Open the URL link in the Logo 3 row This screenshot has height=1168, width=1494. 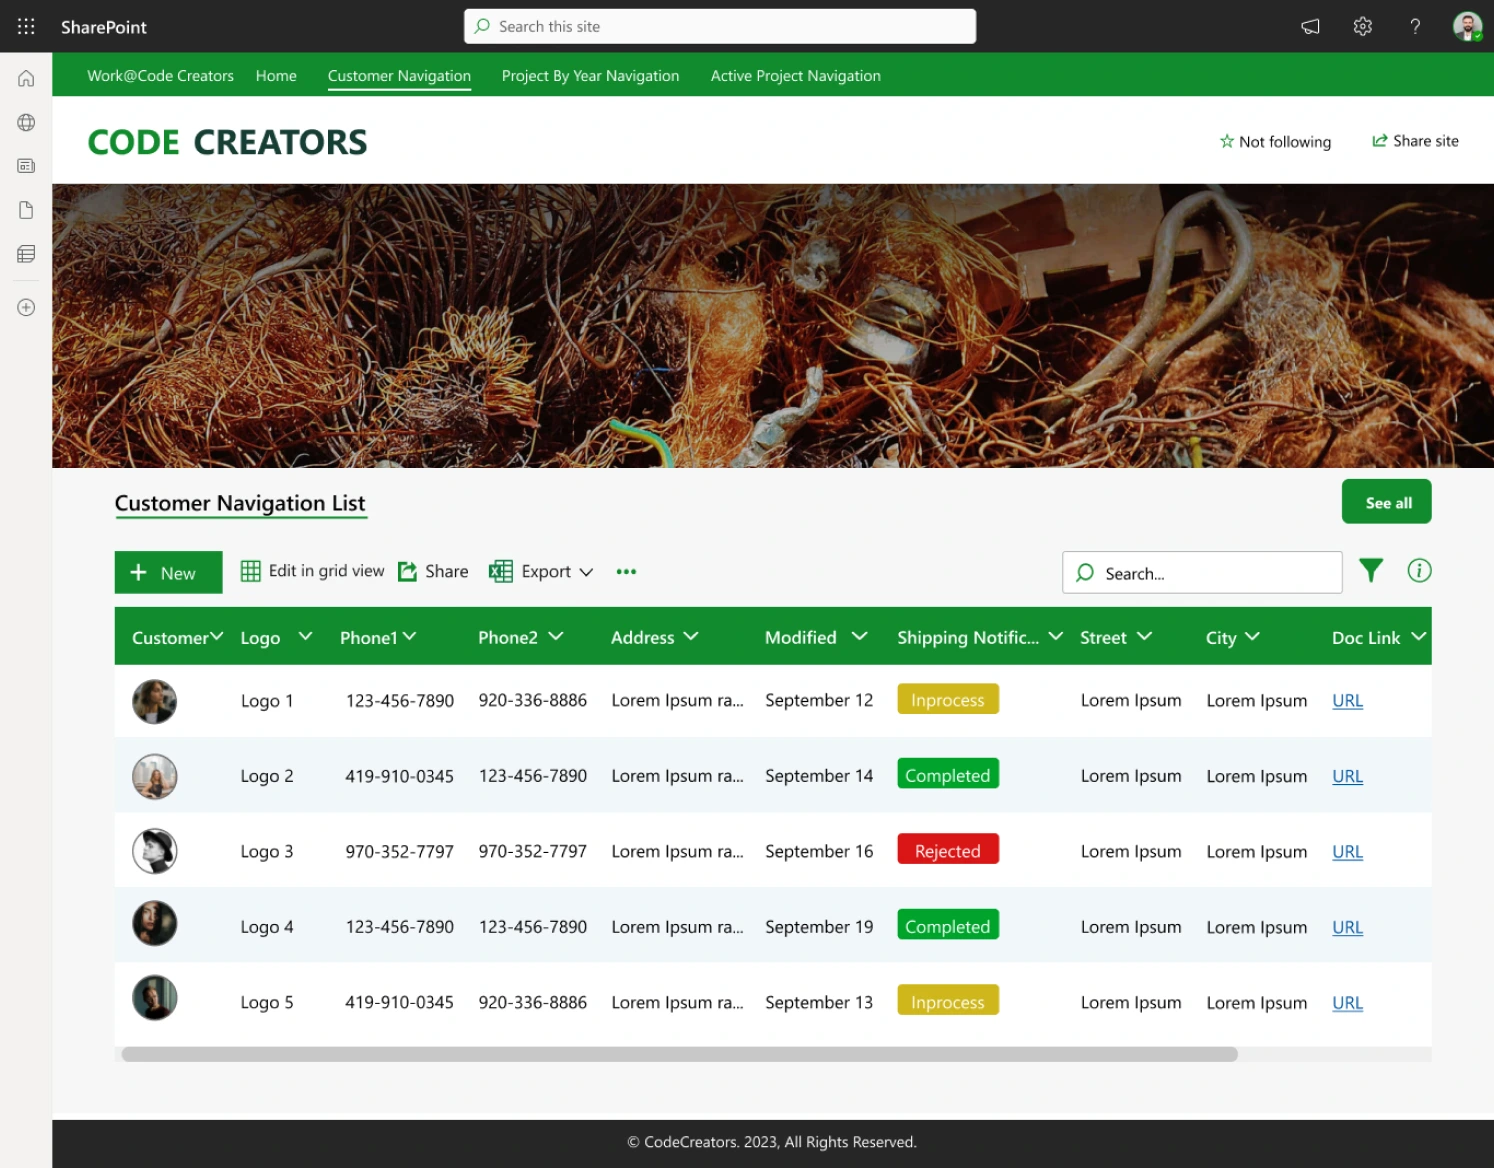[x=1347, y=851]
